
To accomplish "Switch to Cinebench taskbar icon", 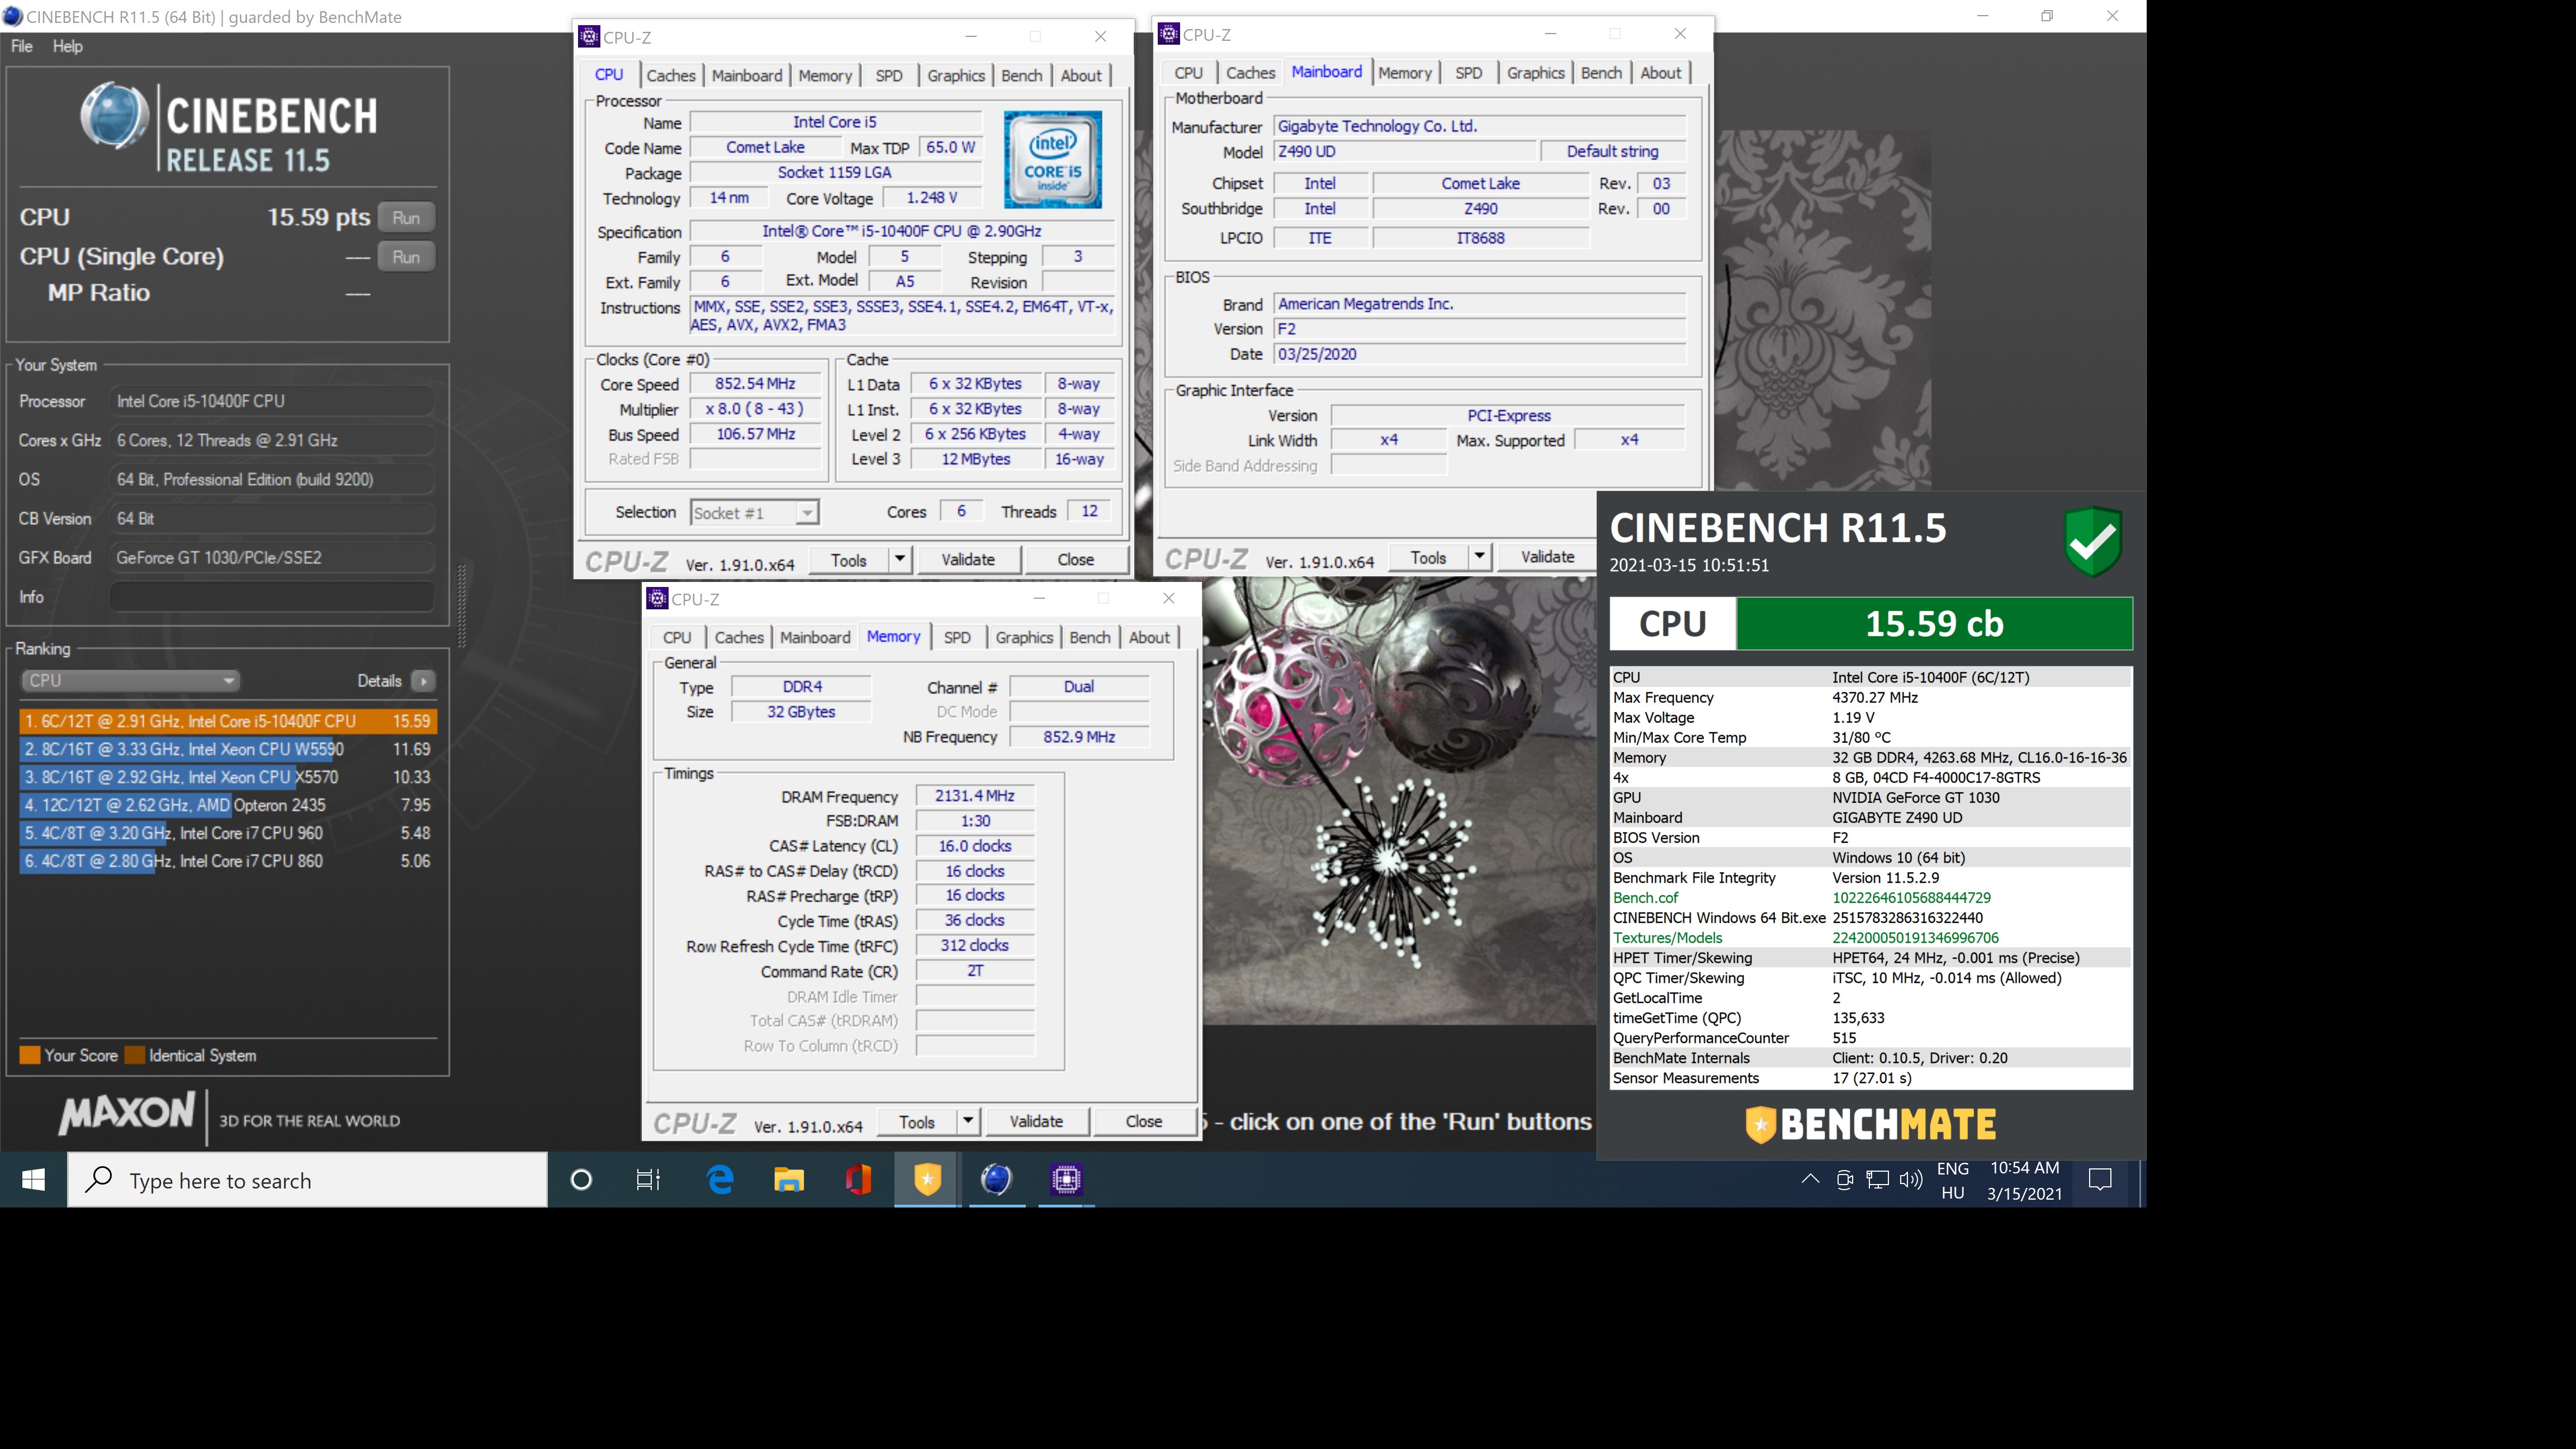I will (x=996, y=1180).
